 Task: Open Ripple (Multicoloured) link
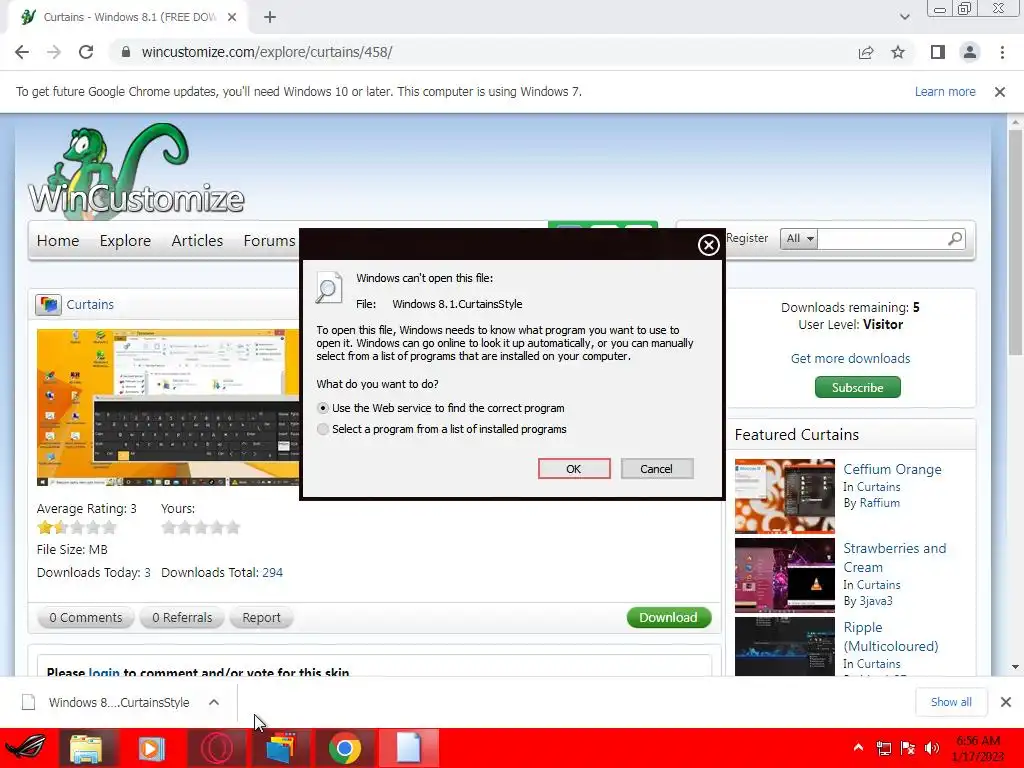891,637
